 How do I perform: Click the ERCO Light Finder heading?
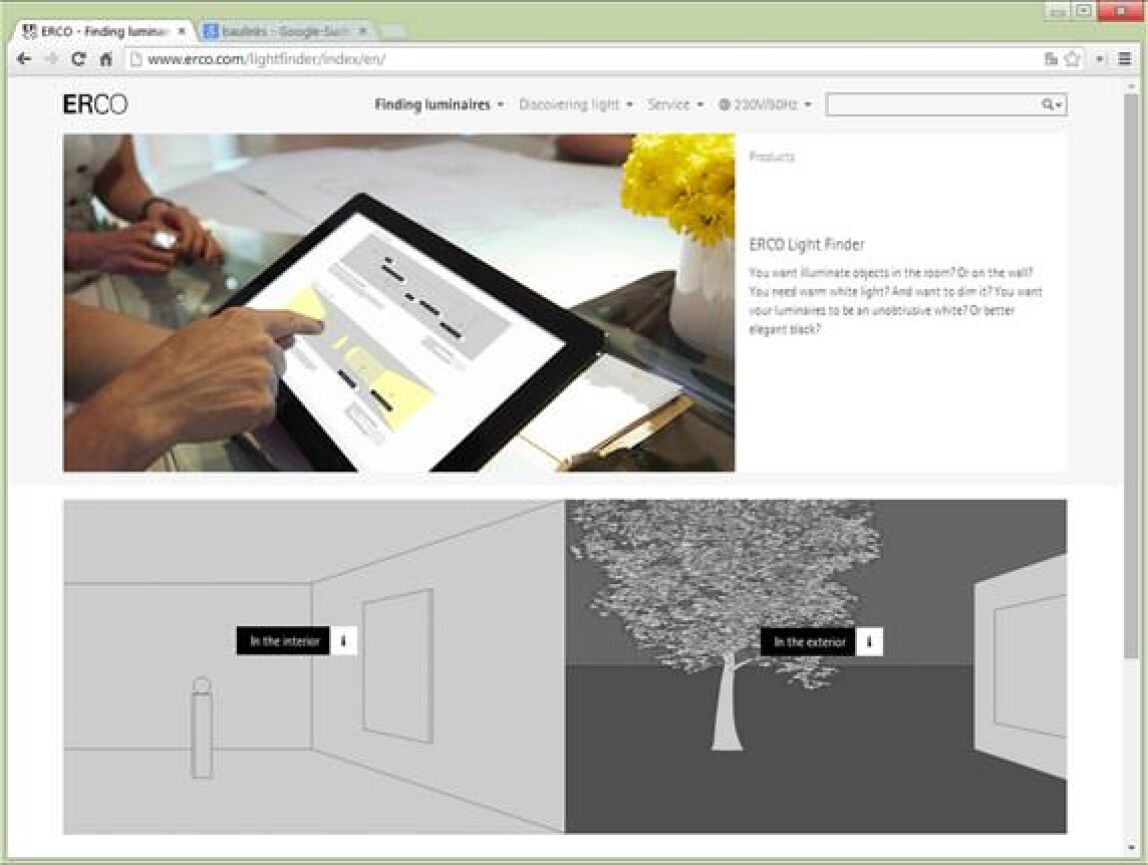[x=807, y=245]
